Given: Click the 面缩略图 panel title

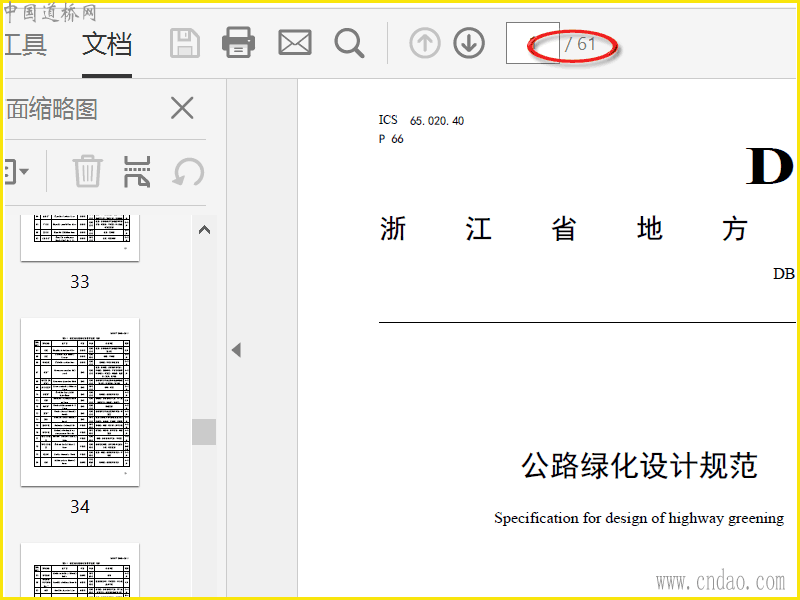Looking at the screenshot, I should pyautogui.click(x=51, y=109).
